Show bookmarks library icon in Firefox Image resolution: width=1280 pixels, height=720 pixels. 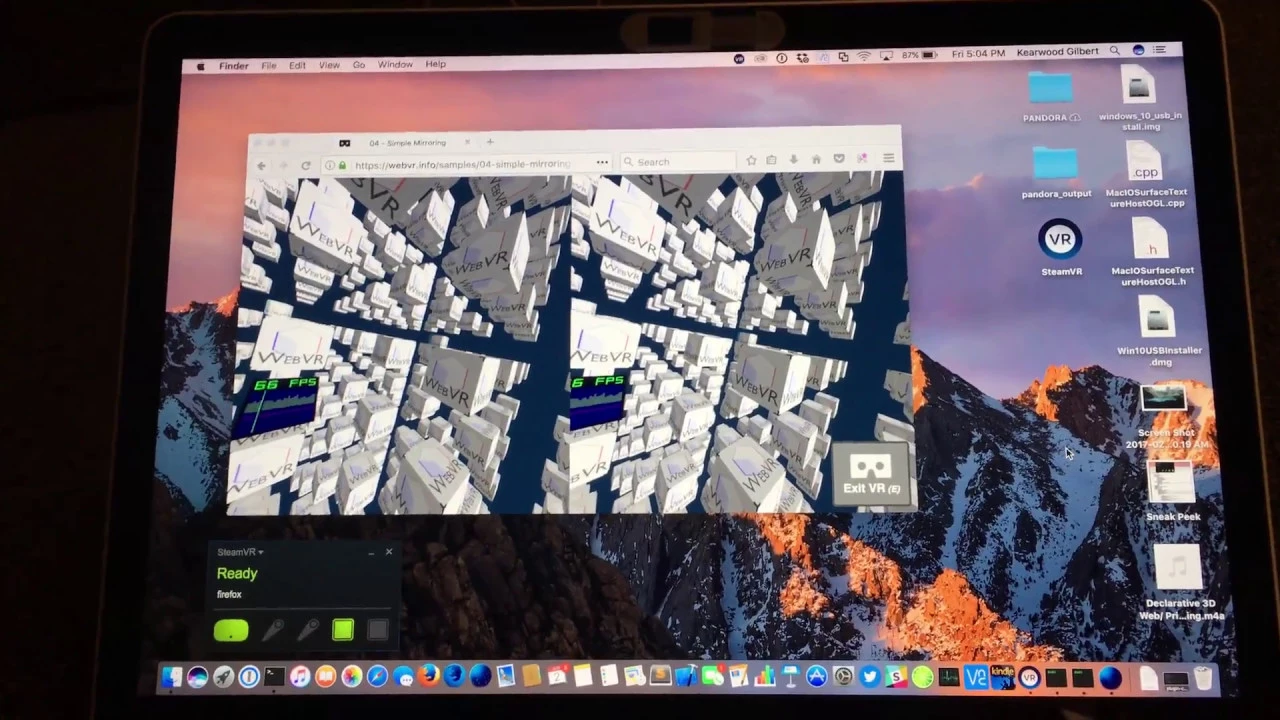[x=772, y=160]
